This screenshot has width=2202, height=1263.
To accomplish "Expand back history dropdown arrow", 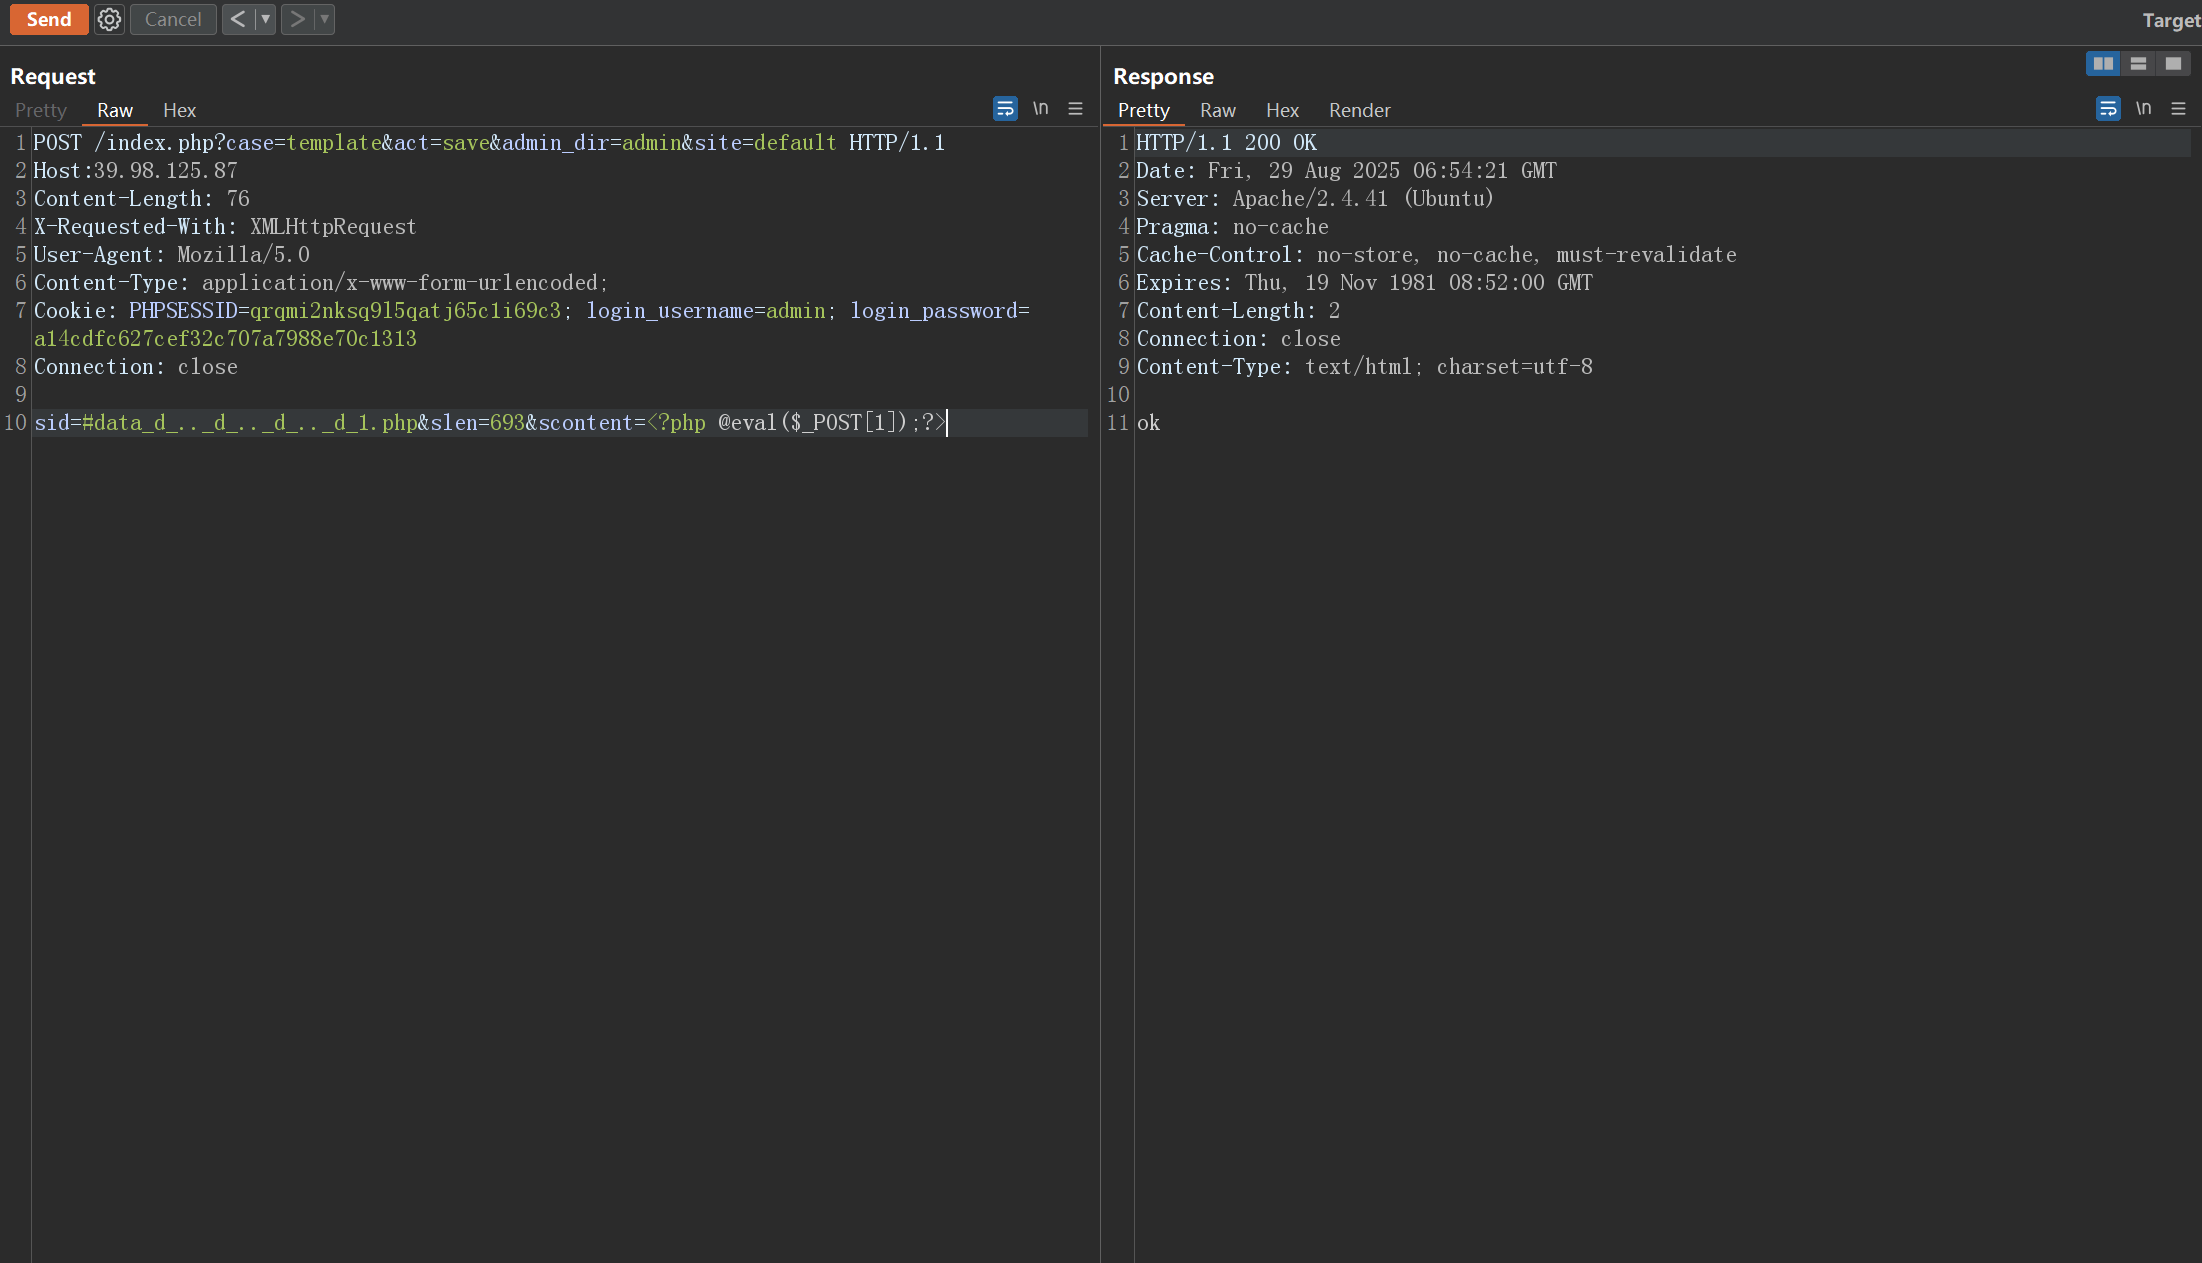I will (x=265, y=19).
